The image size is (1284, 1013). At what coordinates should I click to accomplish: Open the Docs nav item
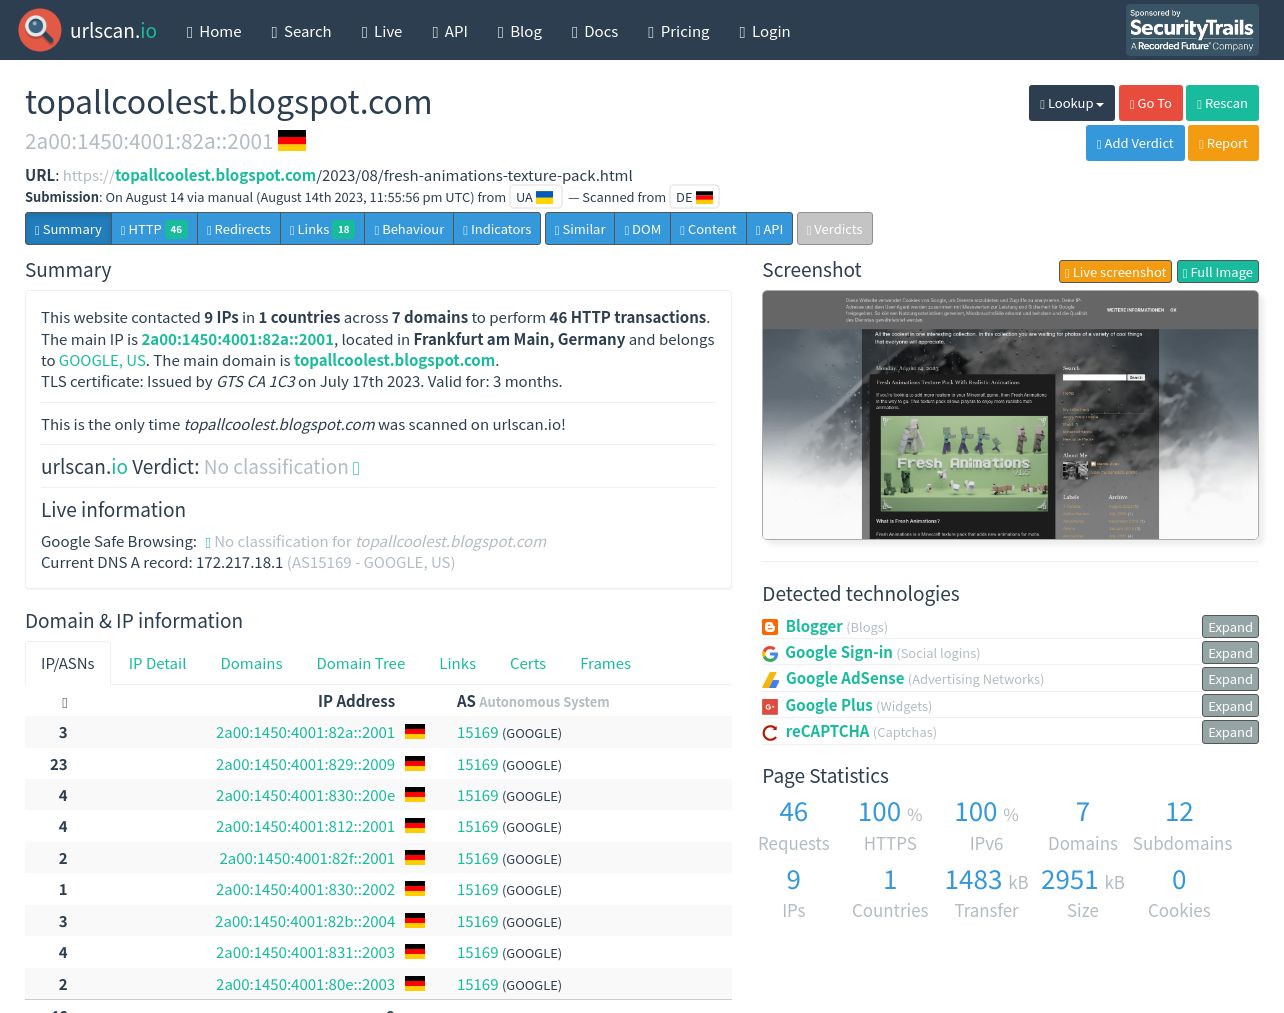point(595,31)
